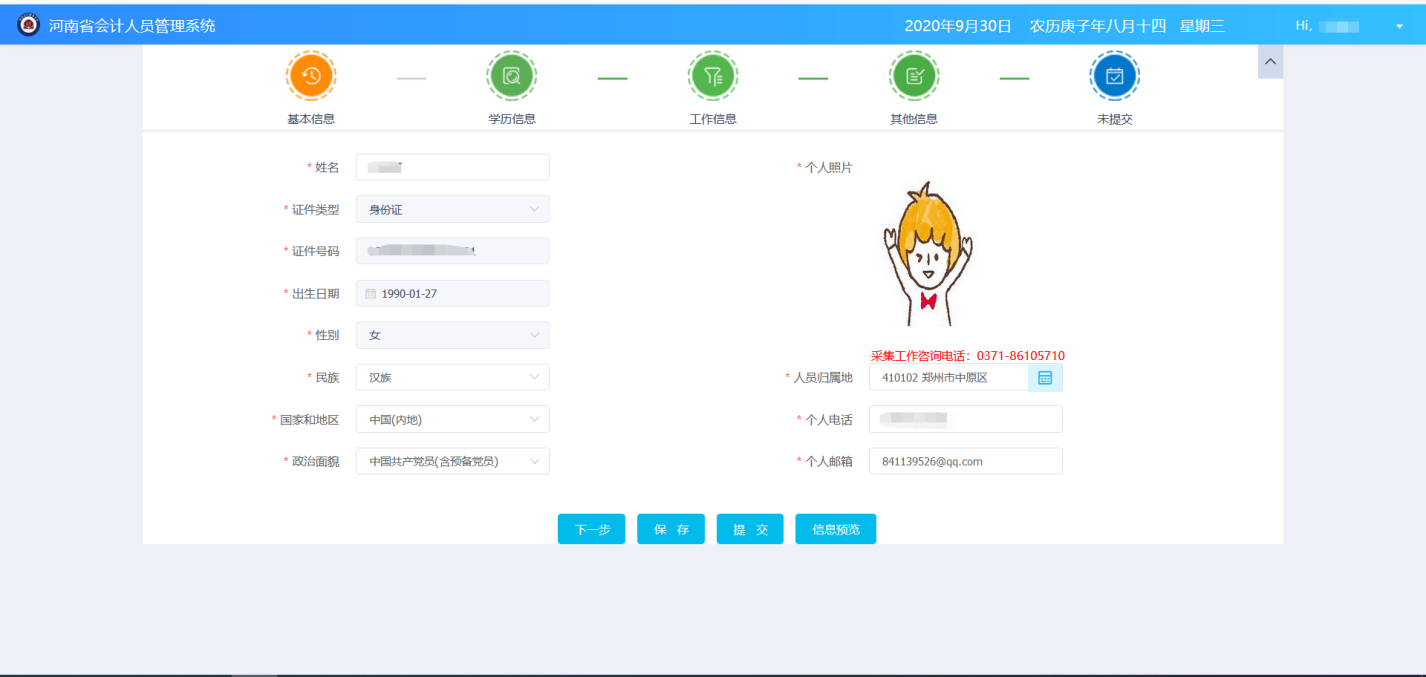The width and height of the screenshot is (1426, 677).
Task: Click the 工作信息 step icon
Action: pyautogui.click(x=713, y=75)
